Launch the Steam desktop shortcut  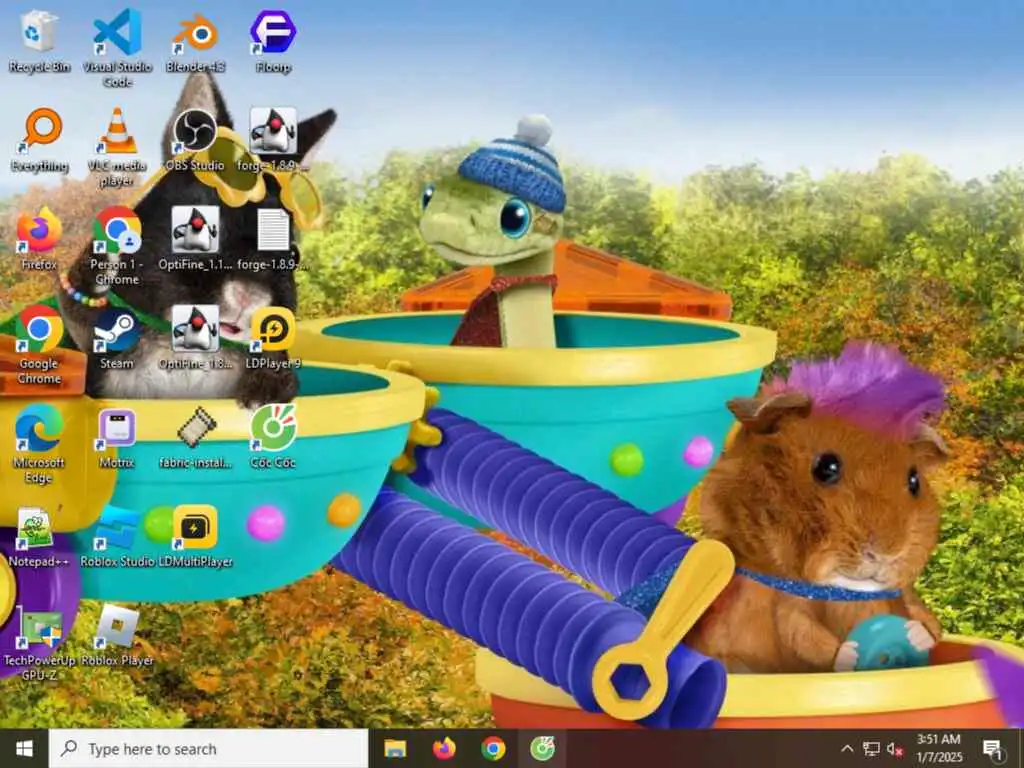point(118,338)
